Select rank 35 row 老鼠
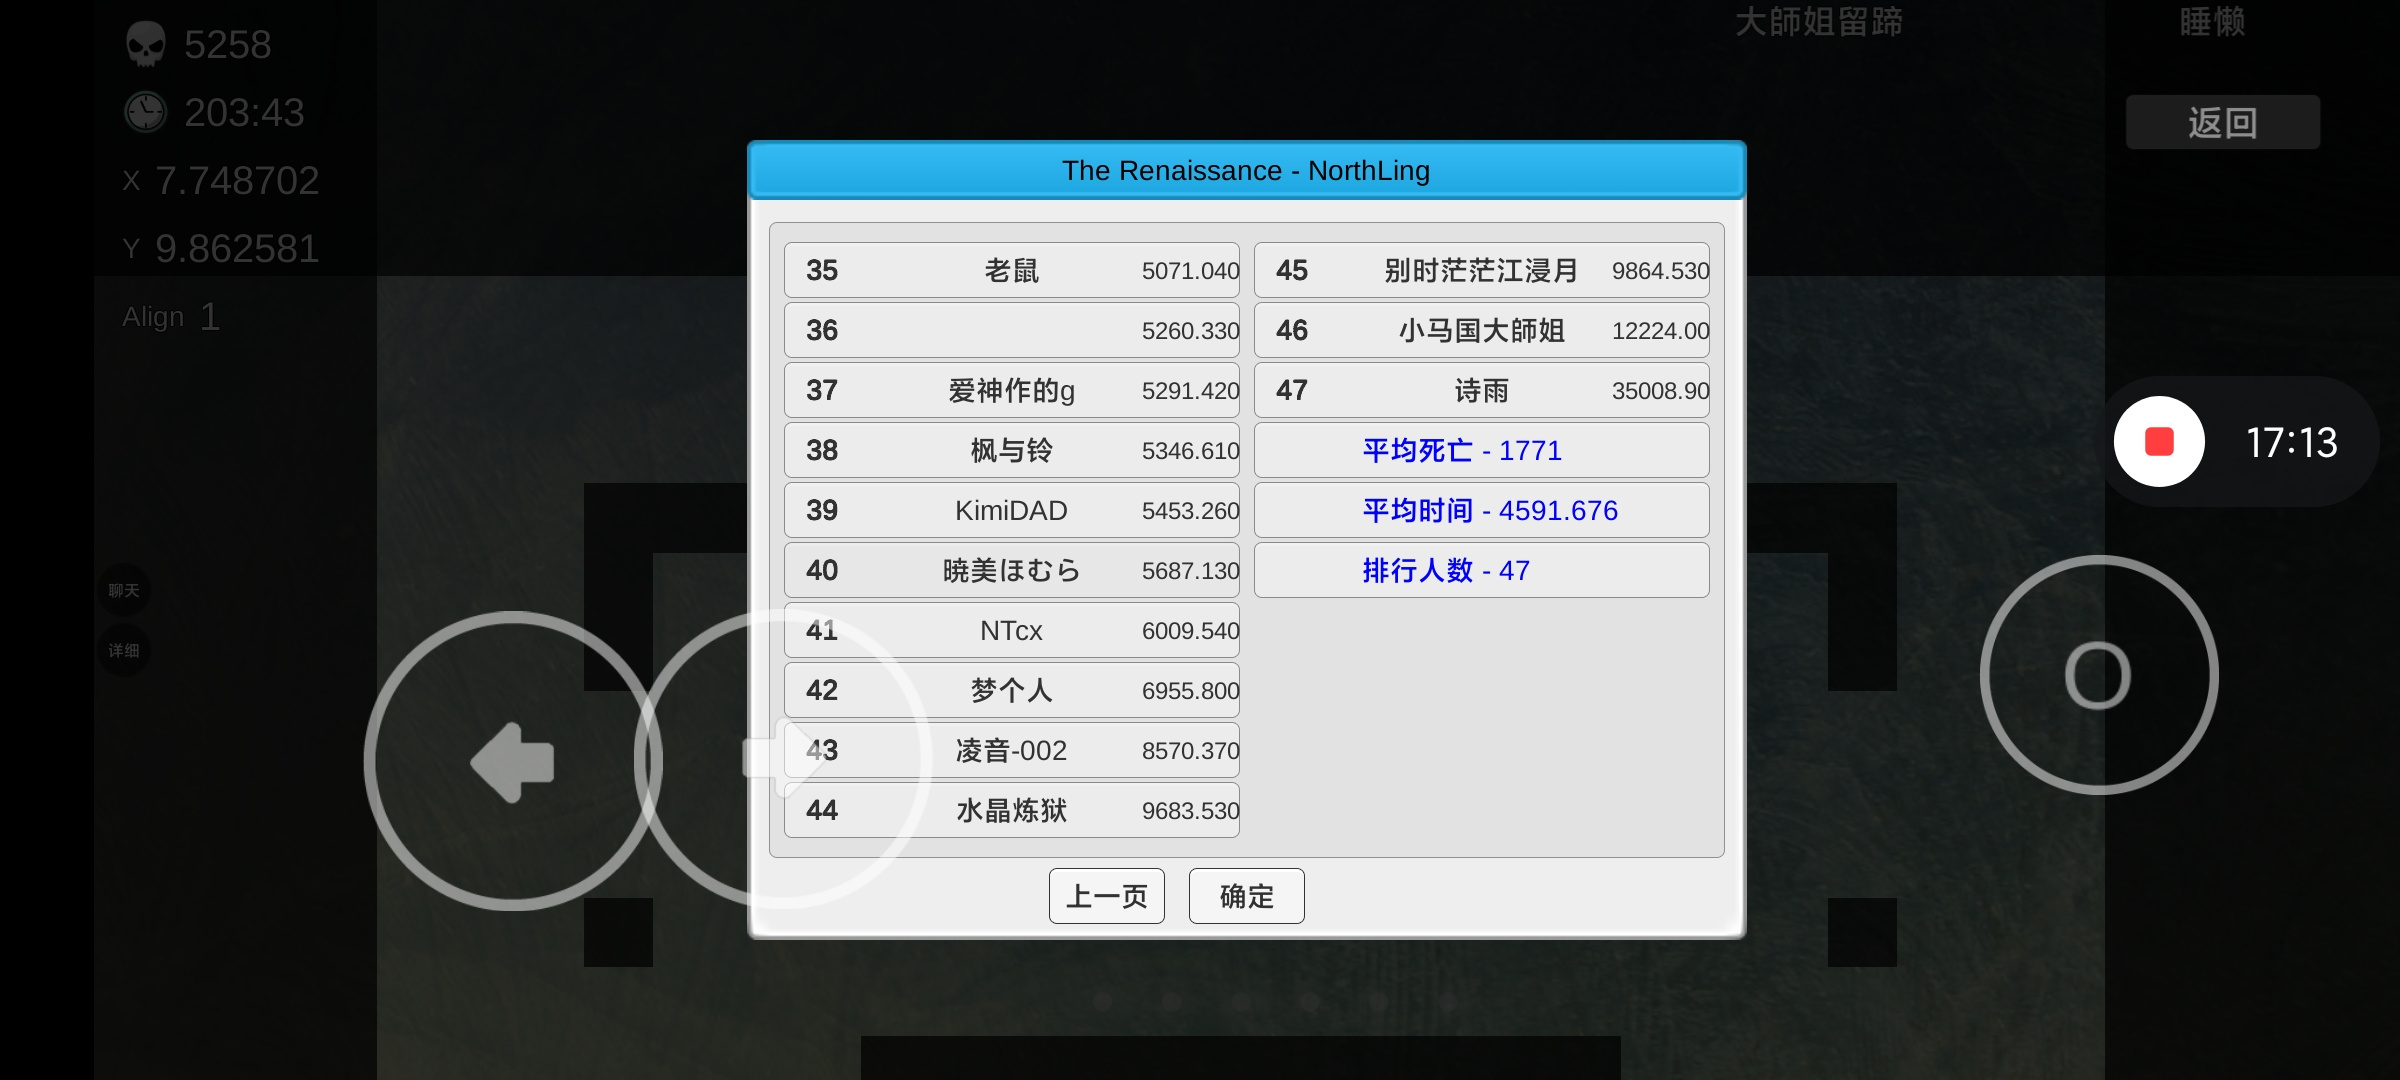Screen dimensions: 2400x1080 click(x=1011, y=270)
